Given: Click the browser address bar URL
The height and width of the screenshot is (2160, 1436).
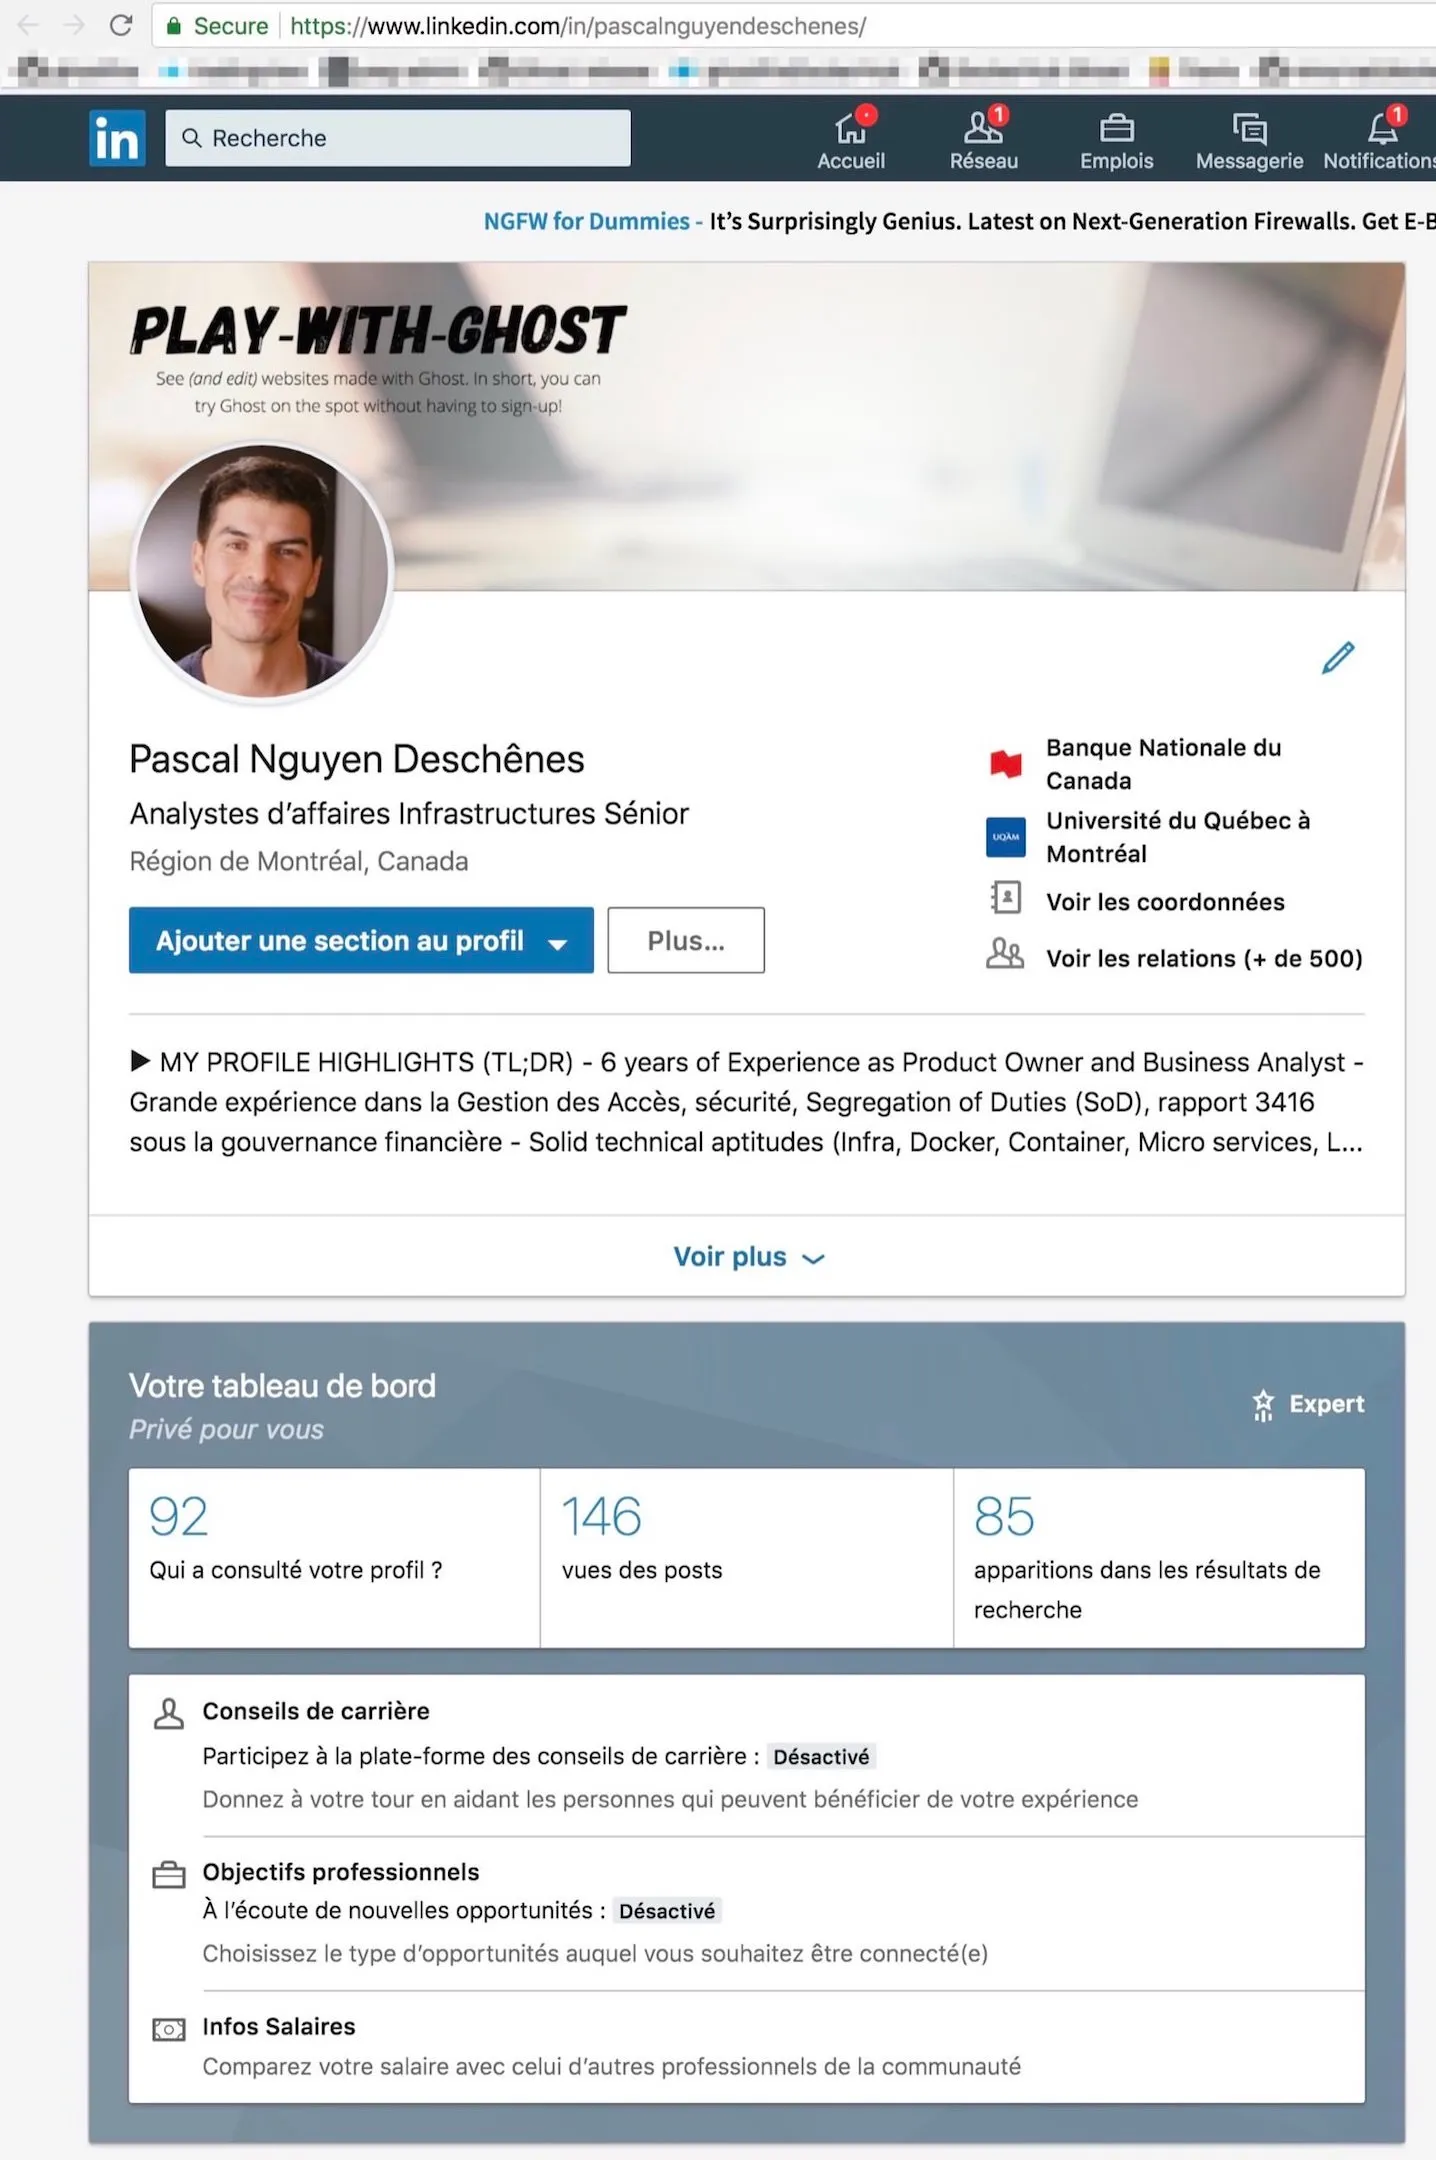Looking at the screenshot, I should [x=578, y=26].
